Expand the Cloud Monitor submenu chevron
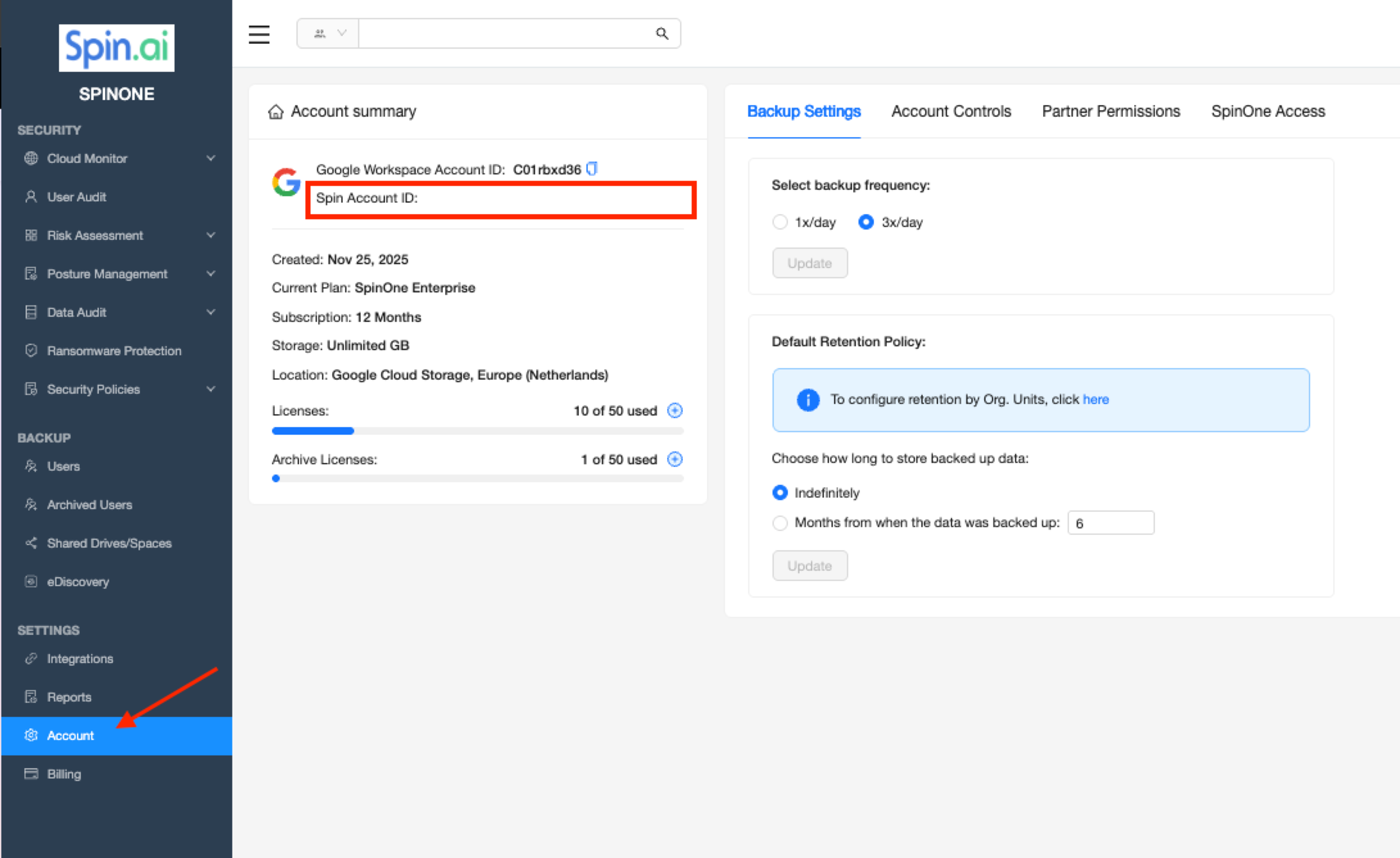The height and width of the screenshot is (858, 1400). point(210,158)
